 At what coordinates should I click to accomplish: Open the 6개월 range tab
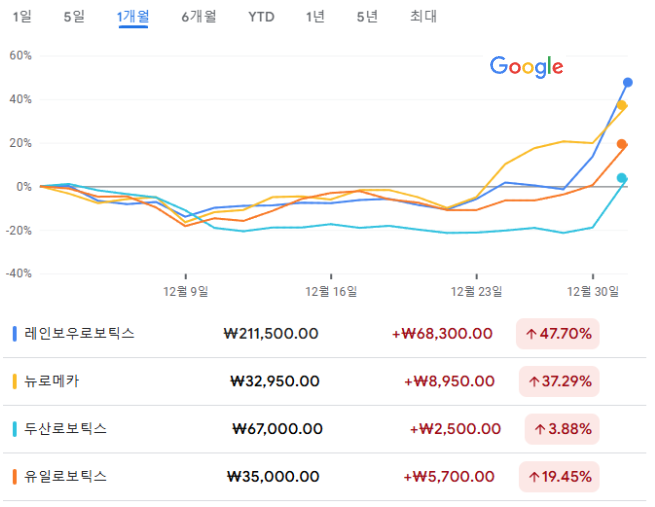pyautogui.click(x=198, y=17)
